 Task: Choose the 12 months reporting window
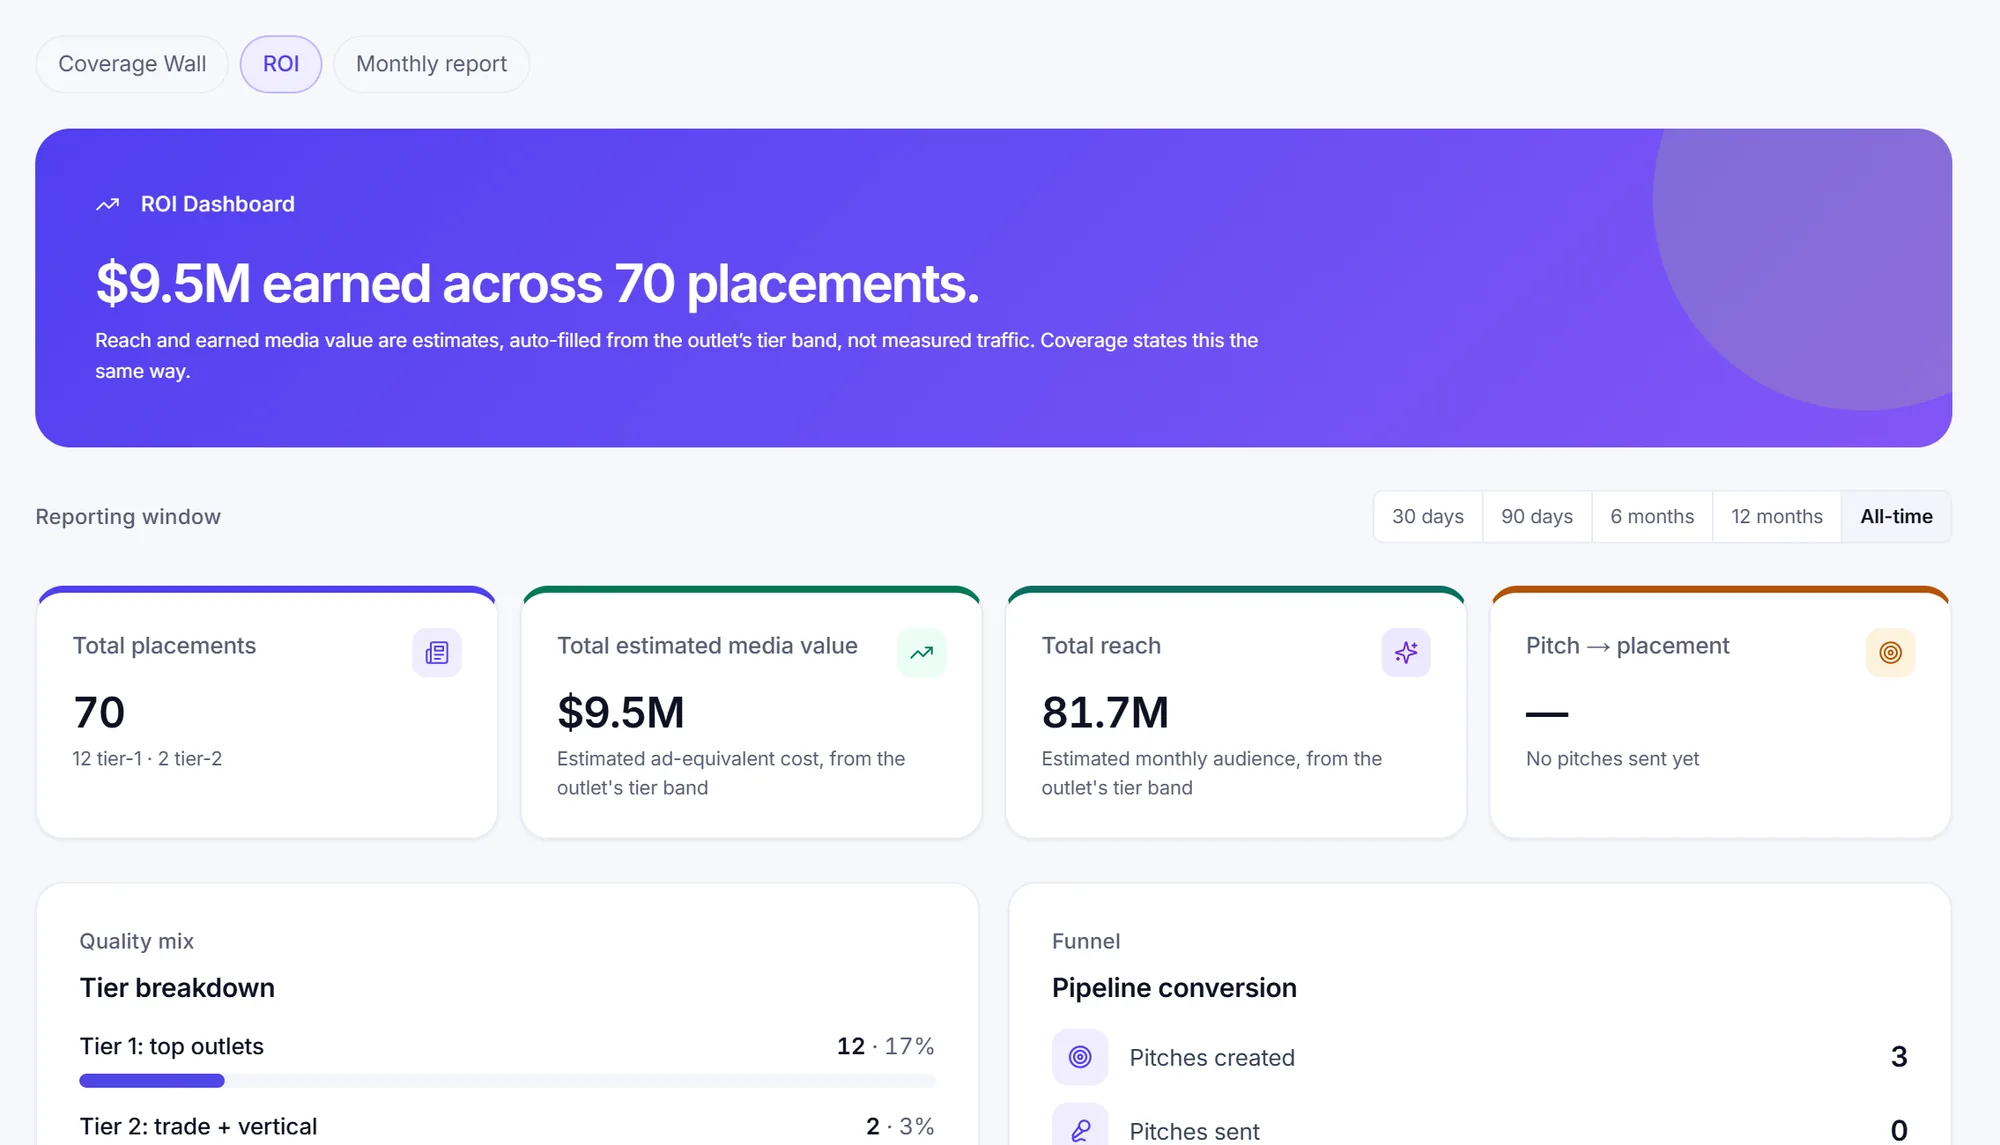(1777, 517)
